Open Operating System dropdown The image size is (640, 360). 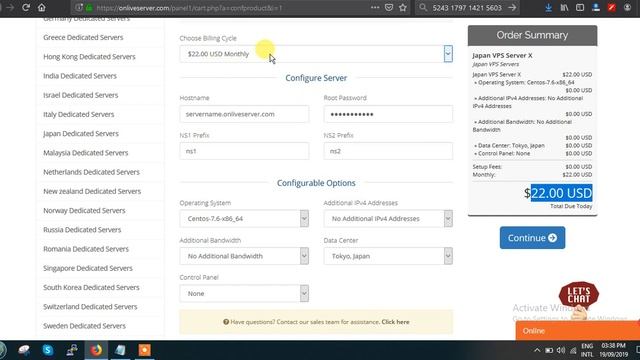point(244,218)
